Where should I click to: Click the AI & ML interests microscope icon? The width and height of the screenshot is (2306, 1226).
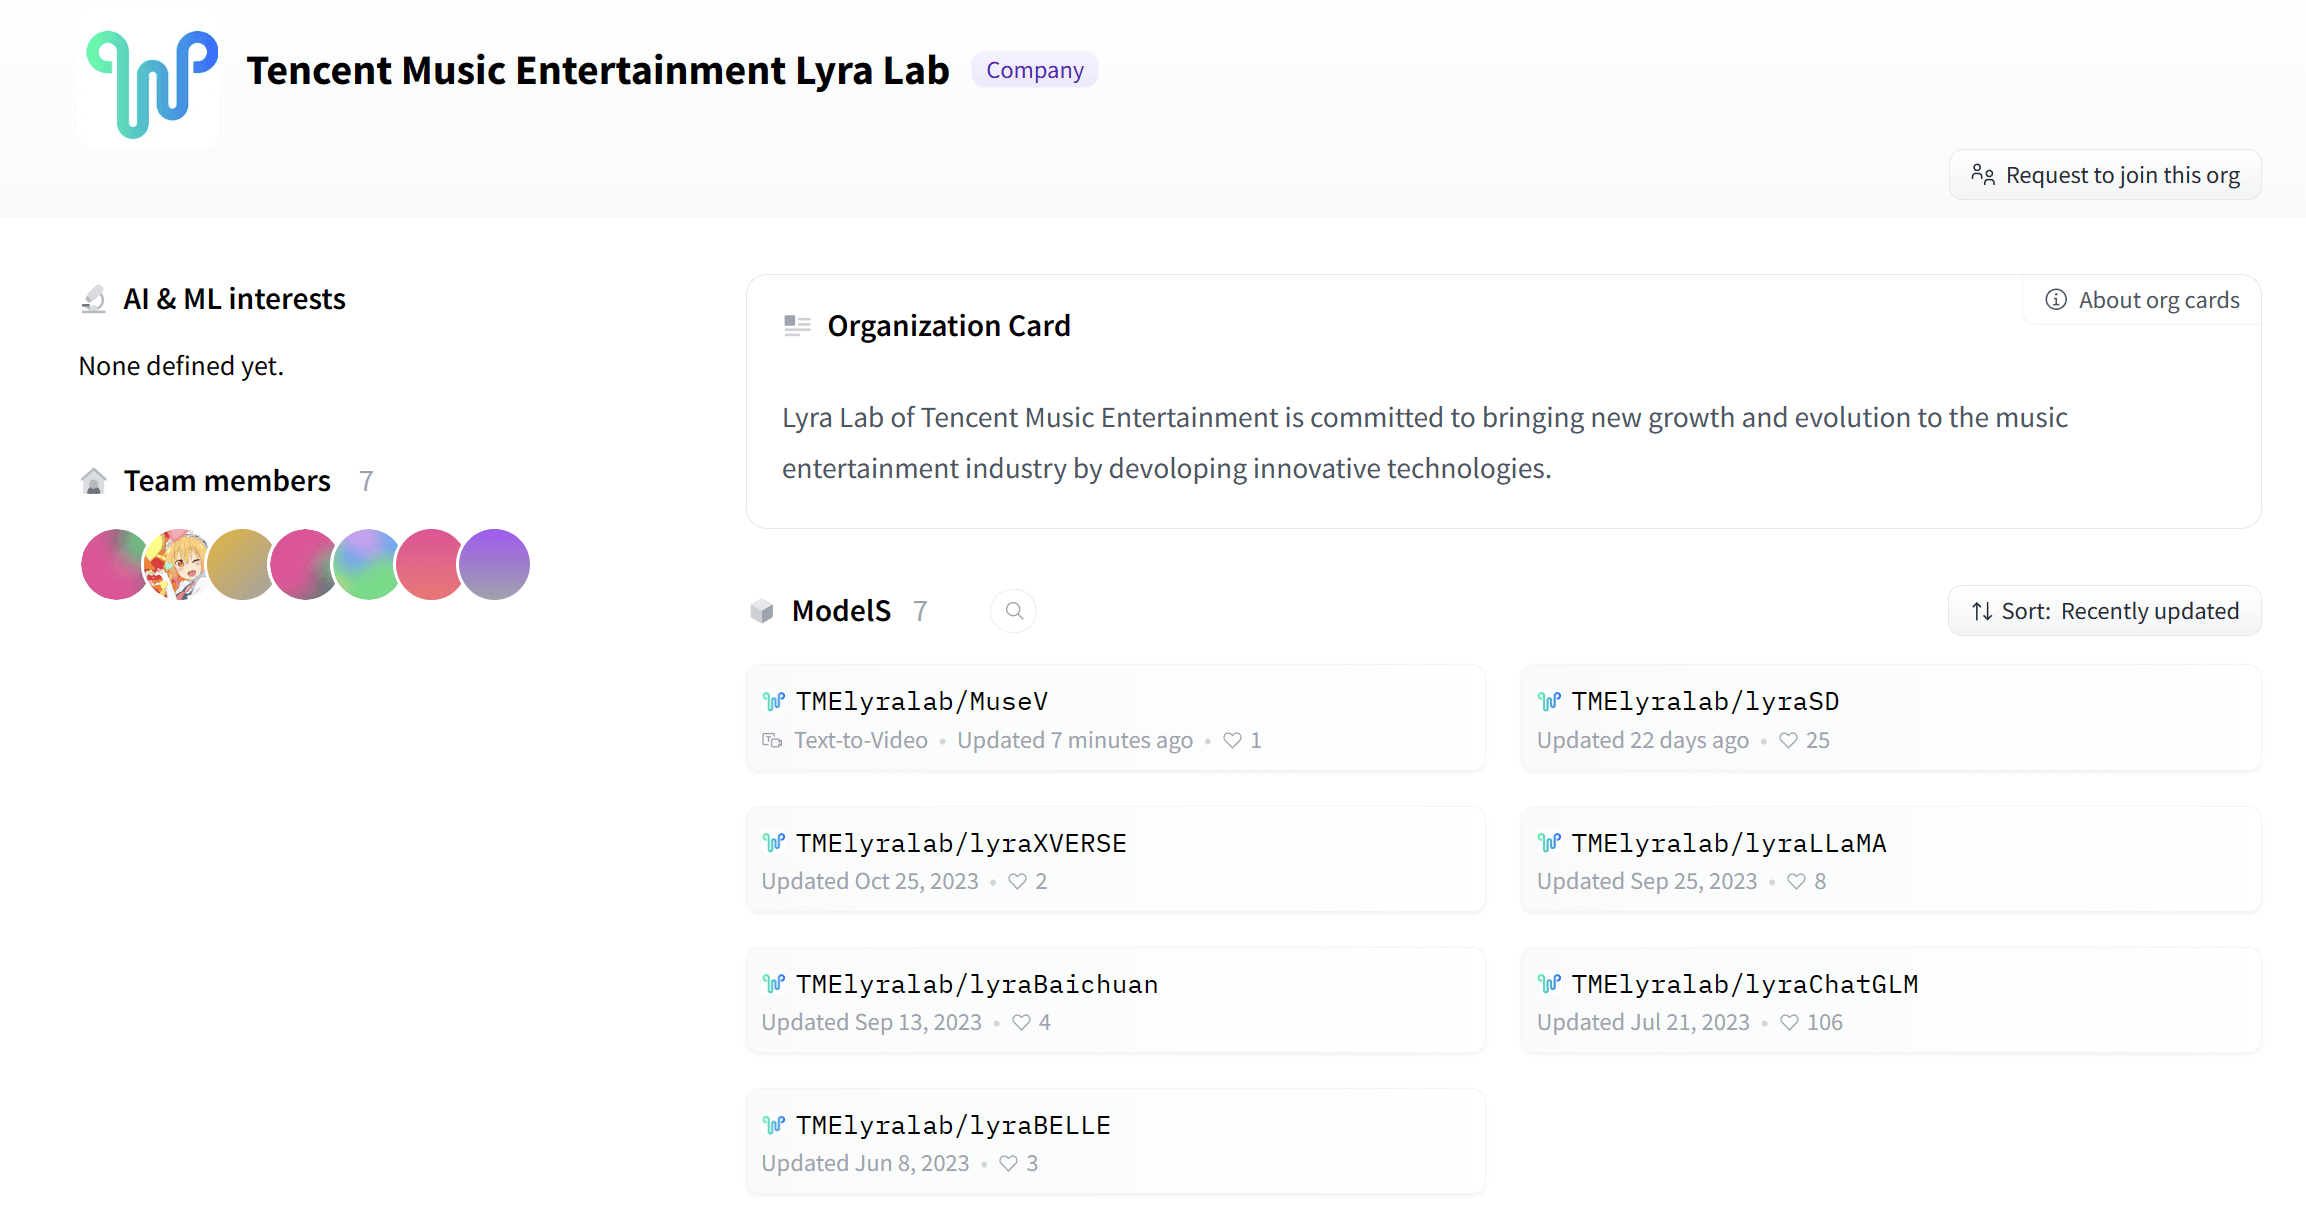pyautogui.click(x=94, y=299)
